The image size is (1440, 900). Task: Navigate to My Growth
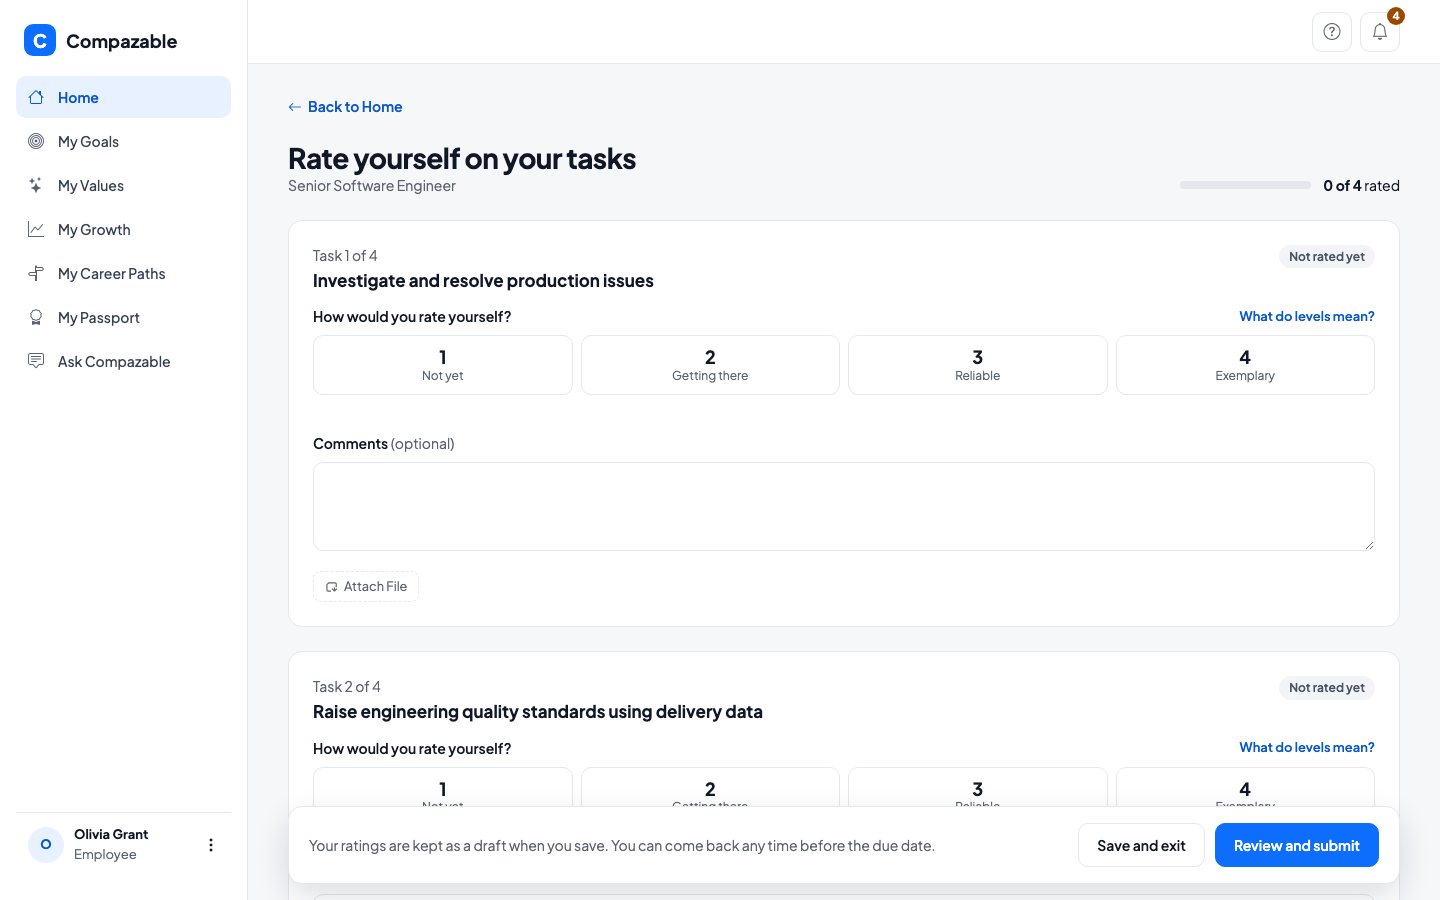123,229
